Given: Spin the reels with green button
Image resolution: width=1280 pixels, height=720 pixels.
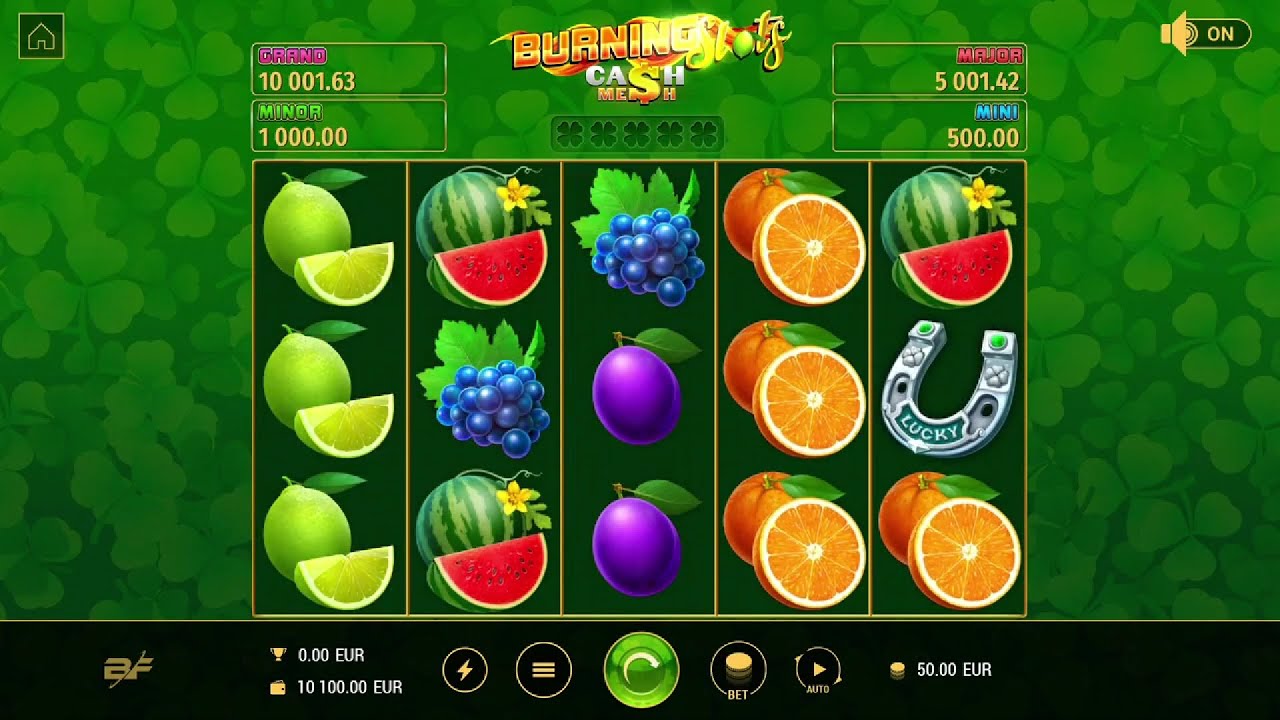Looking at the screenshot, I should point(641,670).
